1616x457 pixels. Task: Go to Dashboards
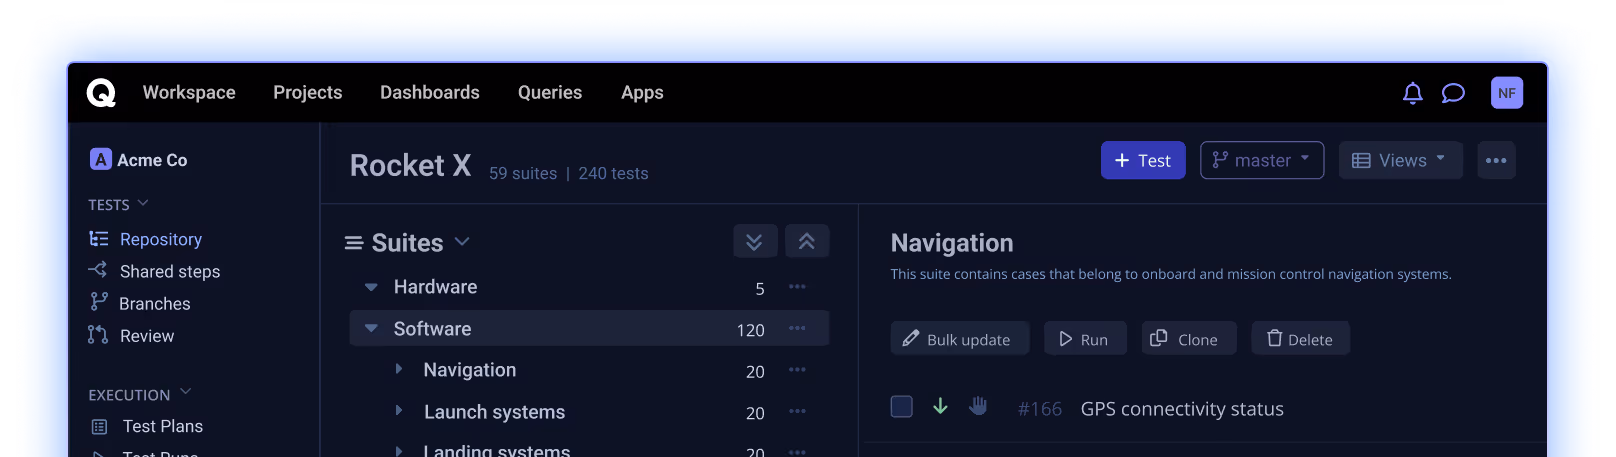tap(430, 93)
